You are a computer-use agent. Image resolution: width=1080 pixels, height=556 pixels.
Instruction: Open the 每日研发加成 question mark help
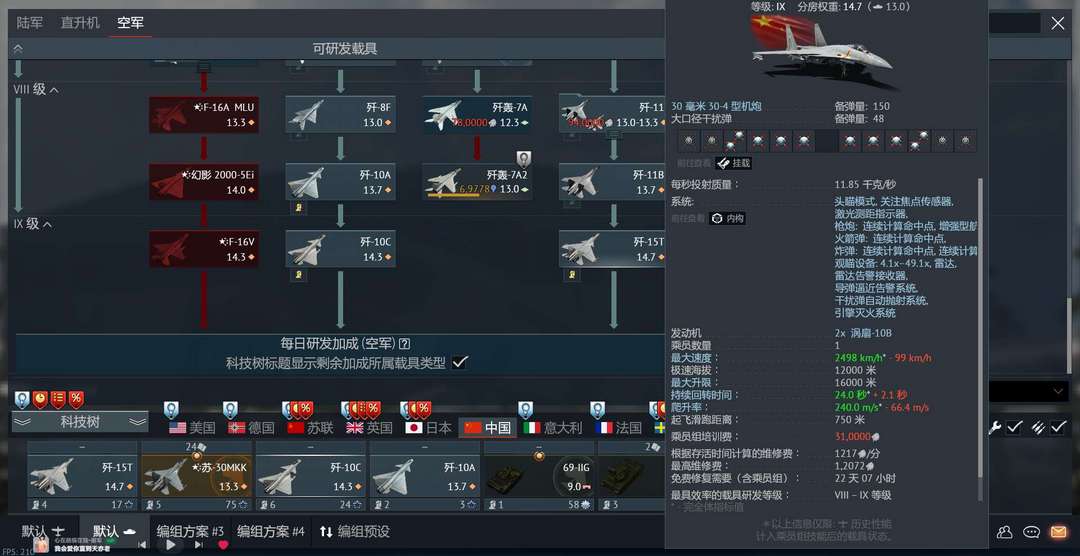(x=405, y=344)
